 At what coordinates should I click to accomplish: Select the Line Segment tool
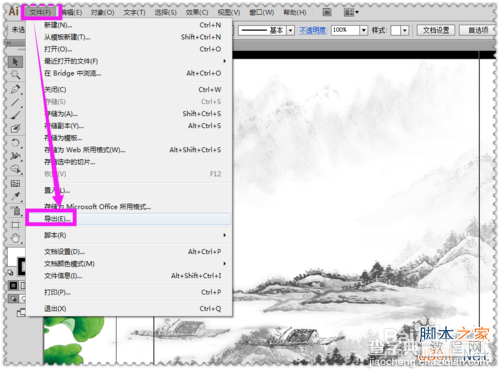click(15, 102)
